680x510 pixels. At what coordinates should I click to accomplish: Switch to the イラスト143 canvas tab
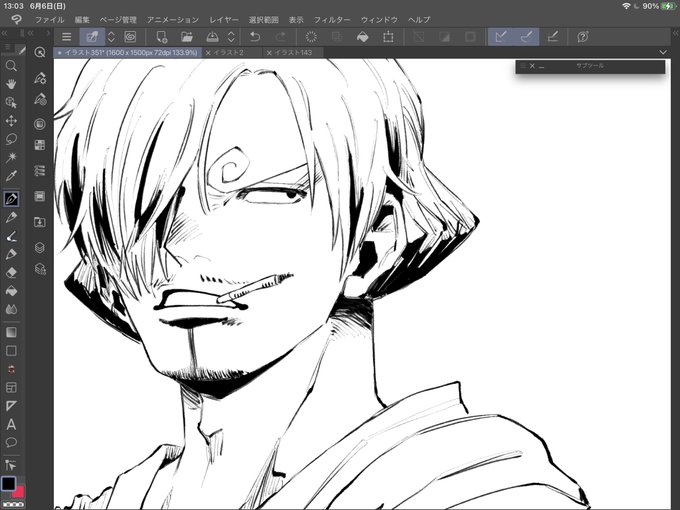(293, 52)
